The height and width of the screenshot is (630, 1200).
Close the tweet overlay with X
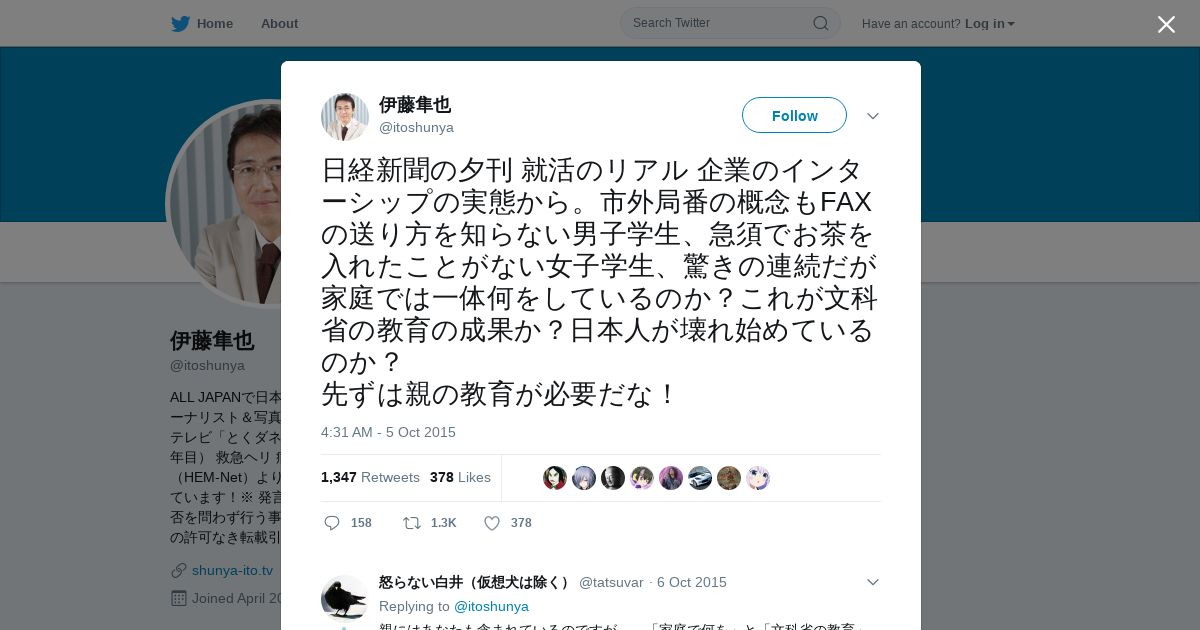click(1166, 24)
